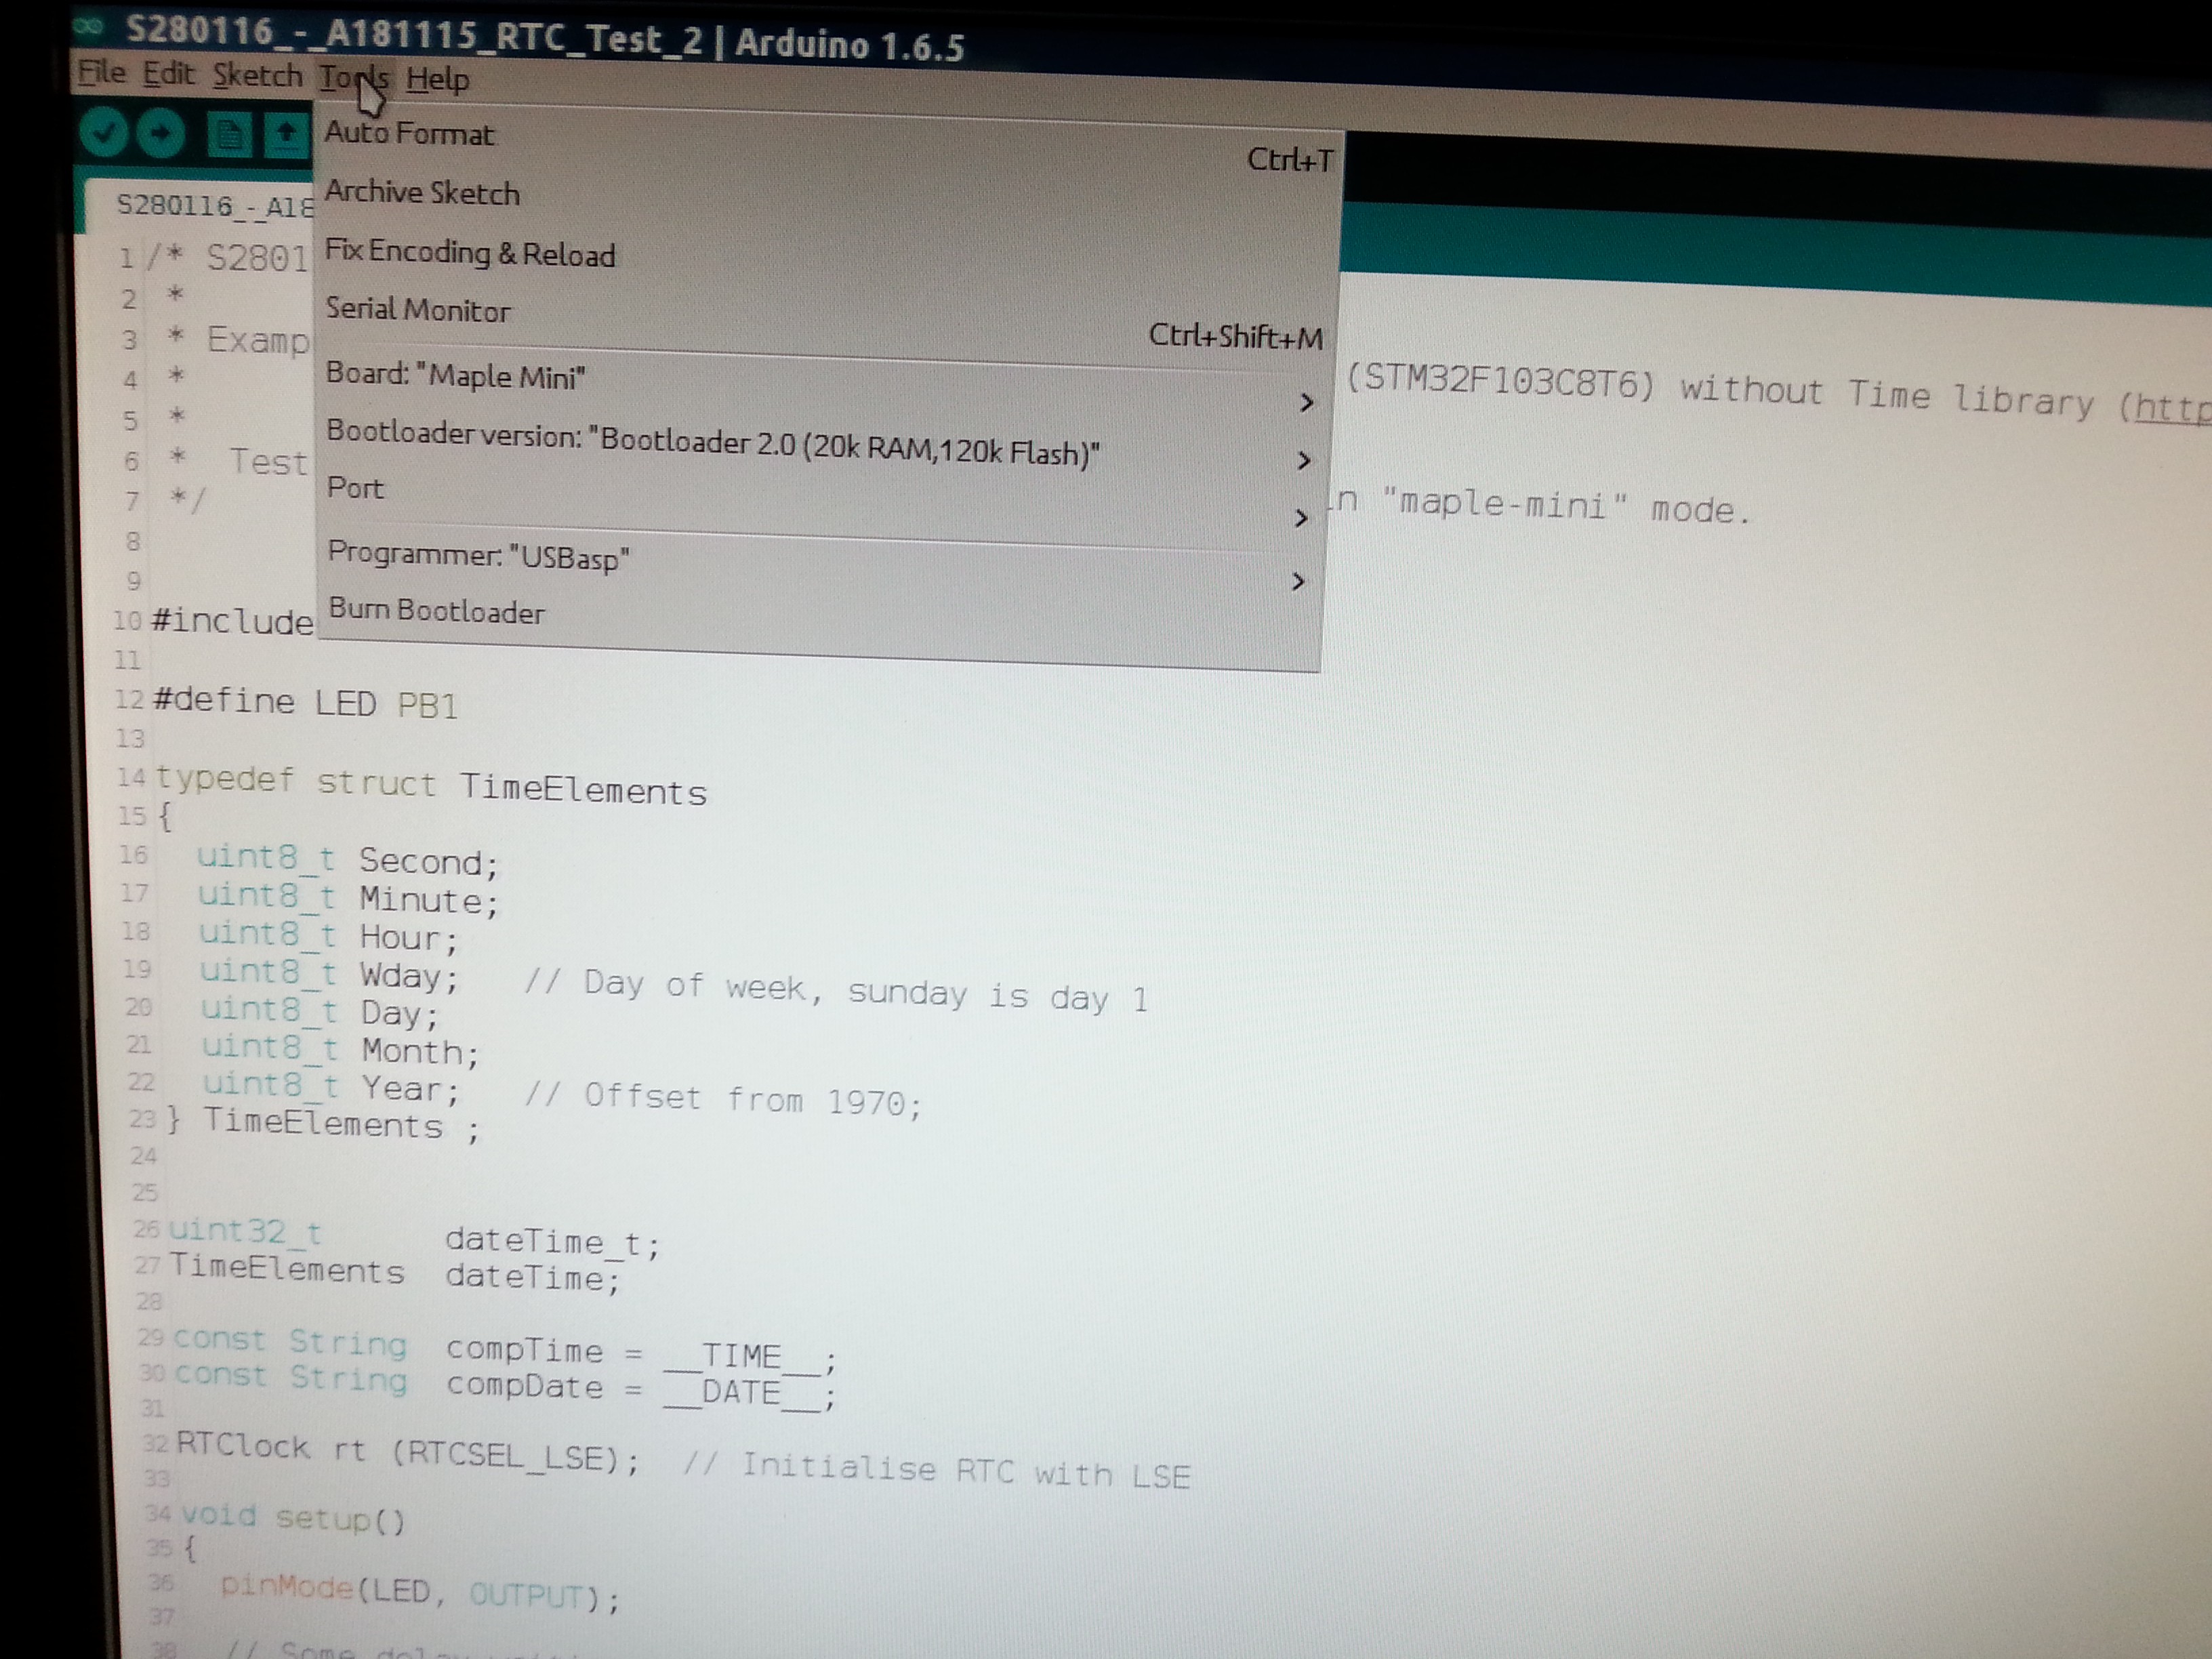
Task: Click "uint8_t Second;" code line
Action: 347,860
